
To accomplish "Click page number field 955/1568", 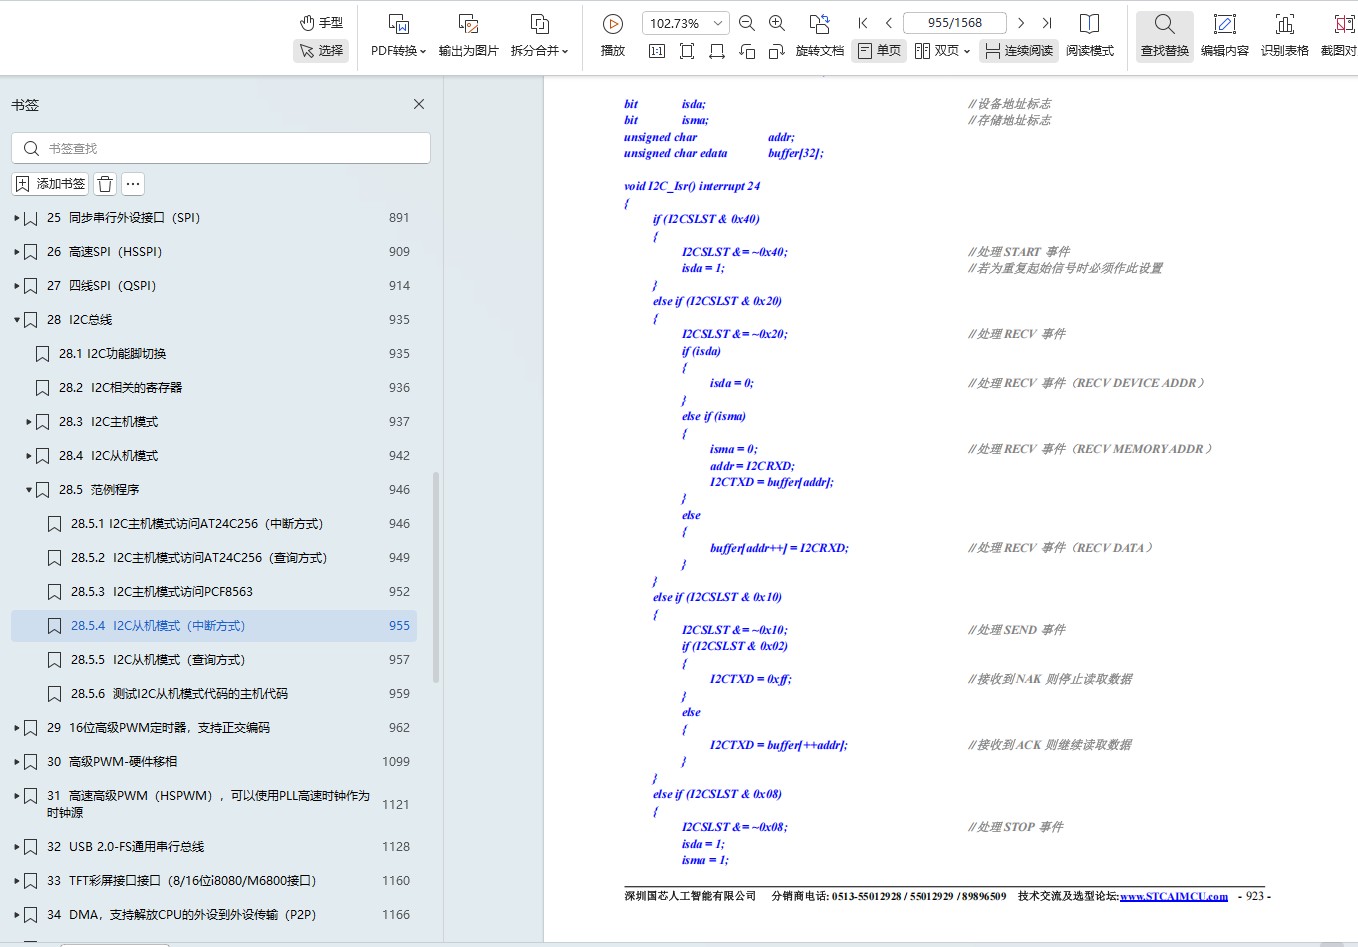I will [x=955, y=23].
